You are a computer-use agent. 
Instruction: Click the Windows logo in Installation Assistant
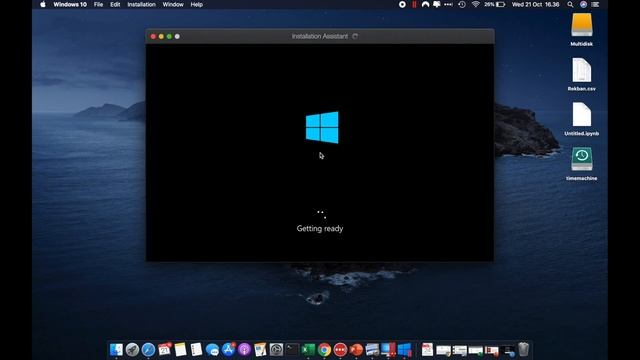pyautogui.click(x=322, y=127)
